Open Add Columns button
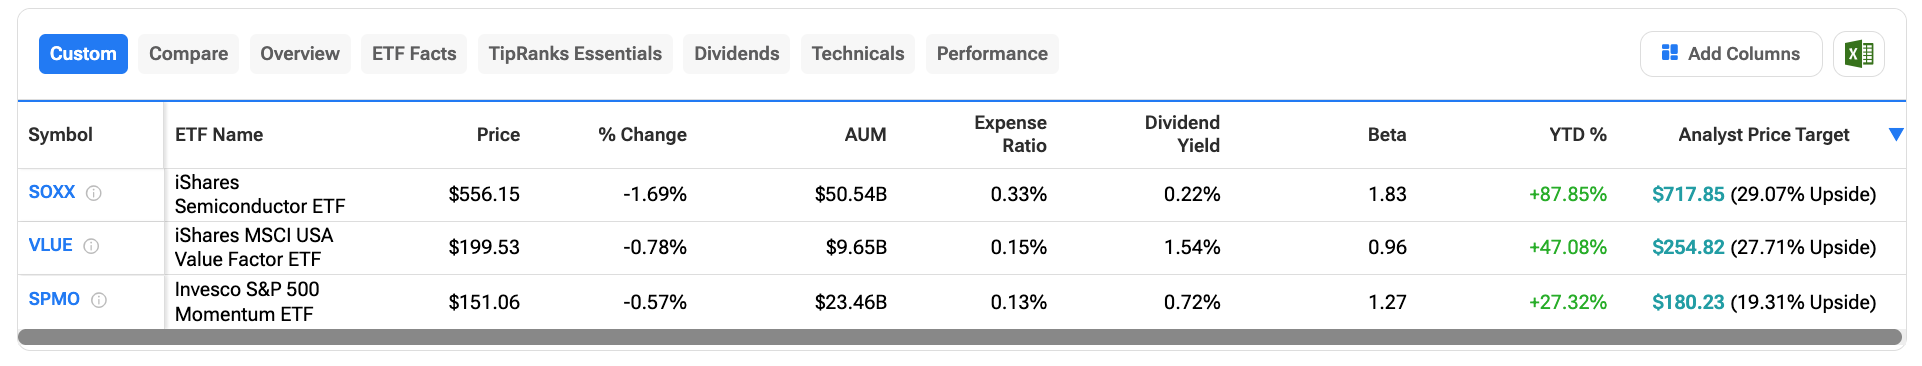Image resolution: width=1922 pixels, height=366 pixels. (x=1731, y=54)
